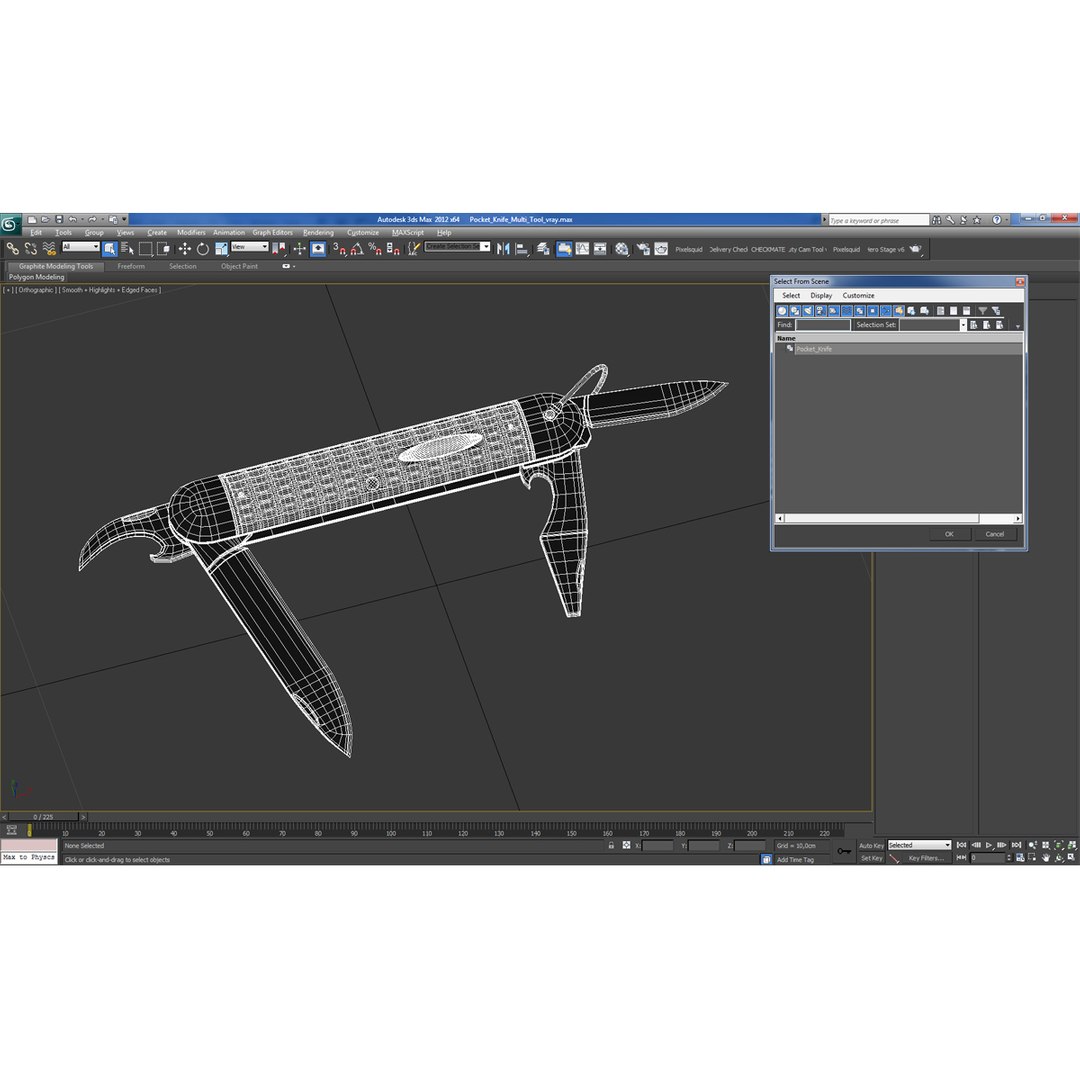Toggle Display Geometry filter in dialog
Image resolution: width=1080 pixels, height=1080 pixels.
[x=782, y=311]
